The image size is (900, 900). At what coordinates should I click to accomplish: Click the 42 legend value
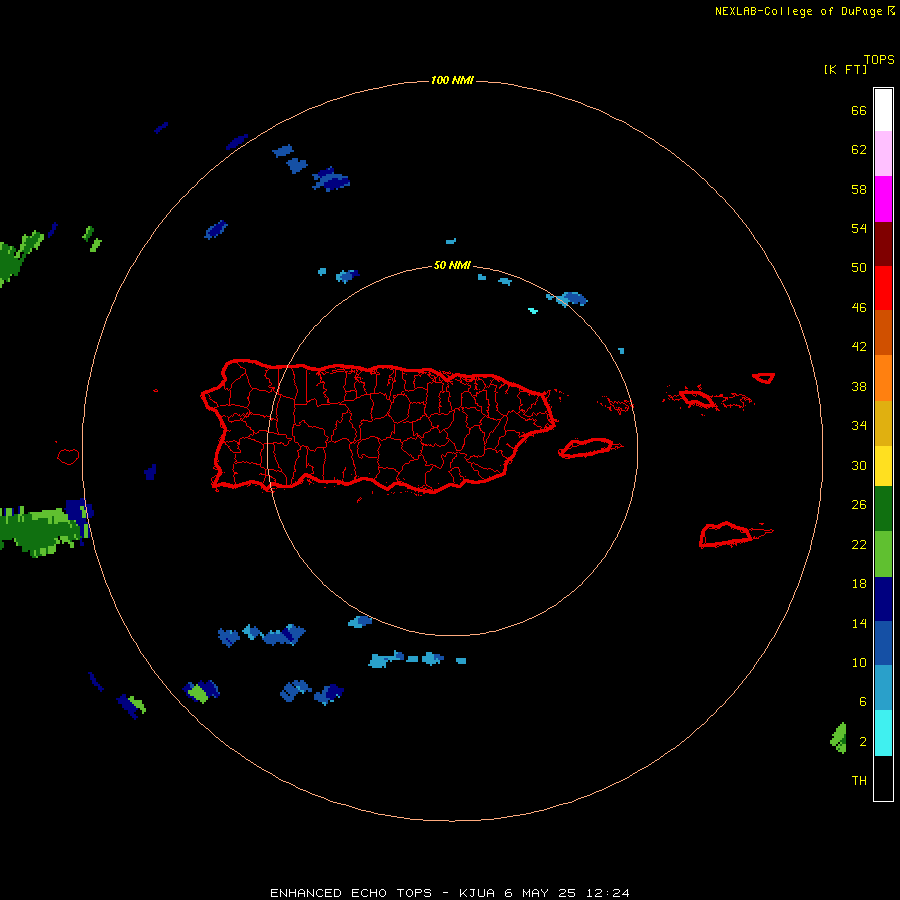[859, 347]
